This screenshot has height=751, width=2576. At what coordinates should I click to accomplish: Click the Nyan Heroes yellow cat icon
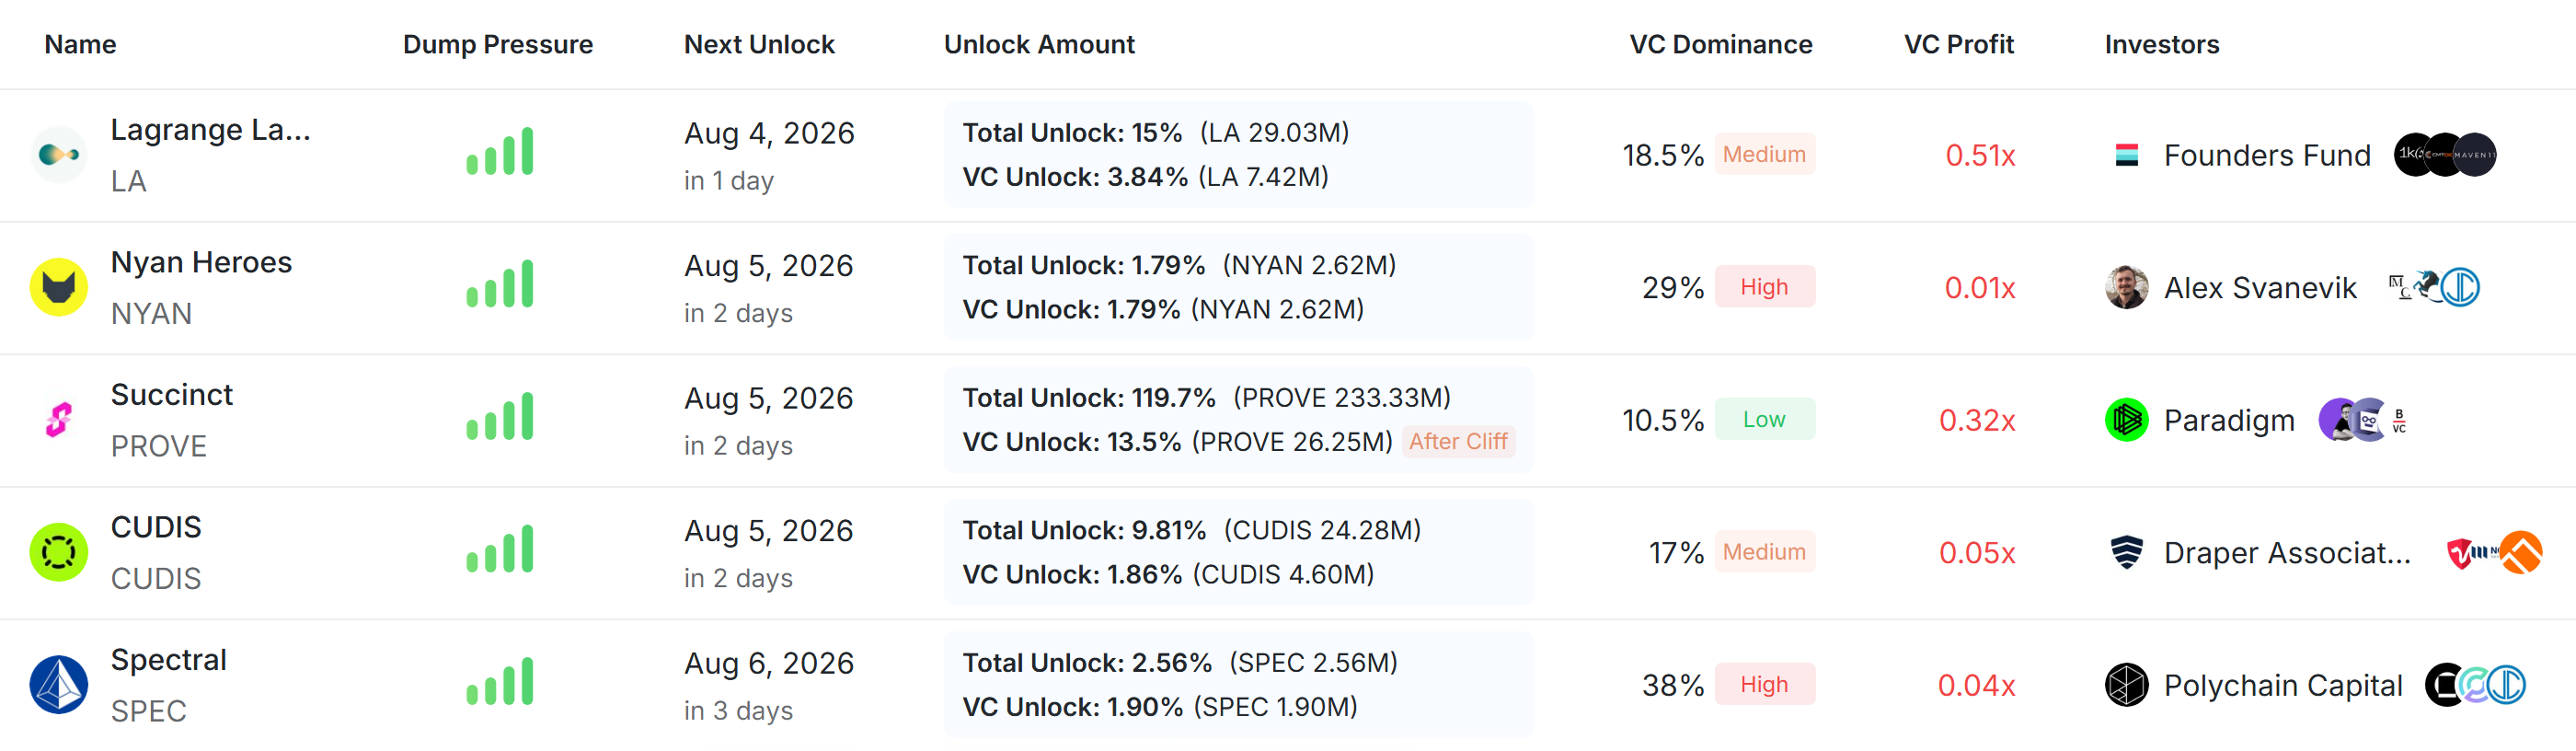coord(59,287)
